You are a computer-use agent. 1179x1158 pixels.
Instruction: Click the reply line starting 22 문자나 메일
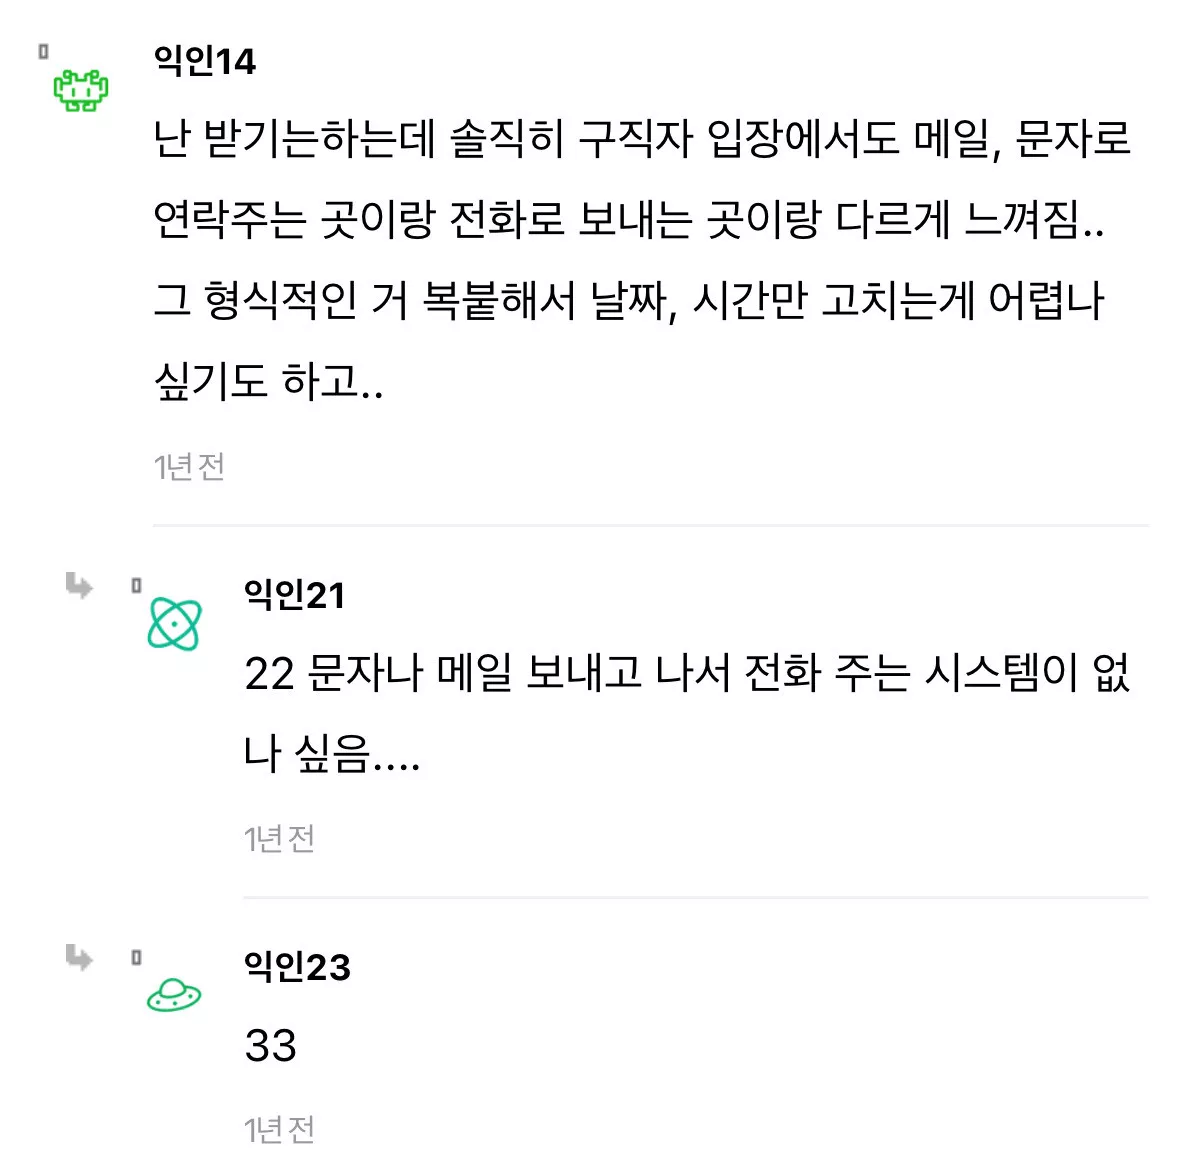pyautogui.click(x=686, y=673)
